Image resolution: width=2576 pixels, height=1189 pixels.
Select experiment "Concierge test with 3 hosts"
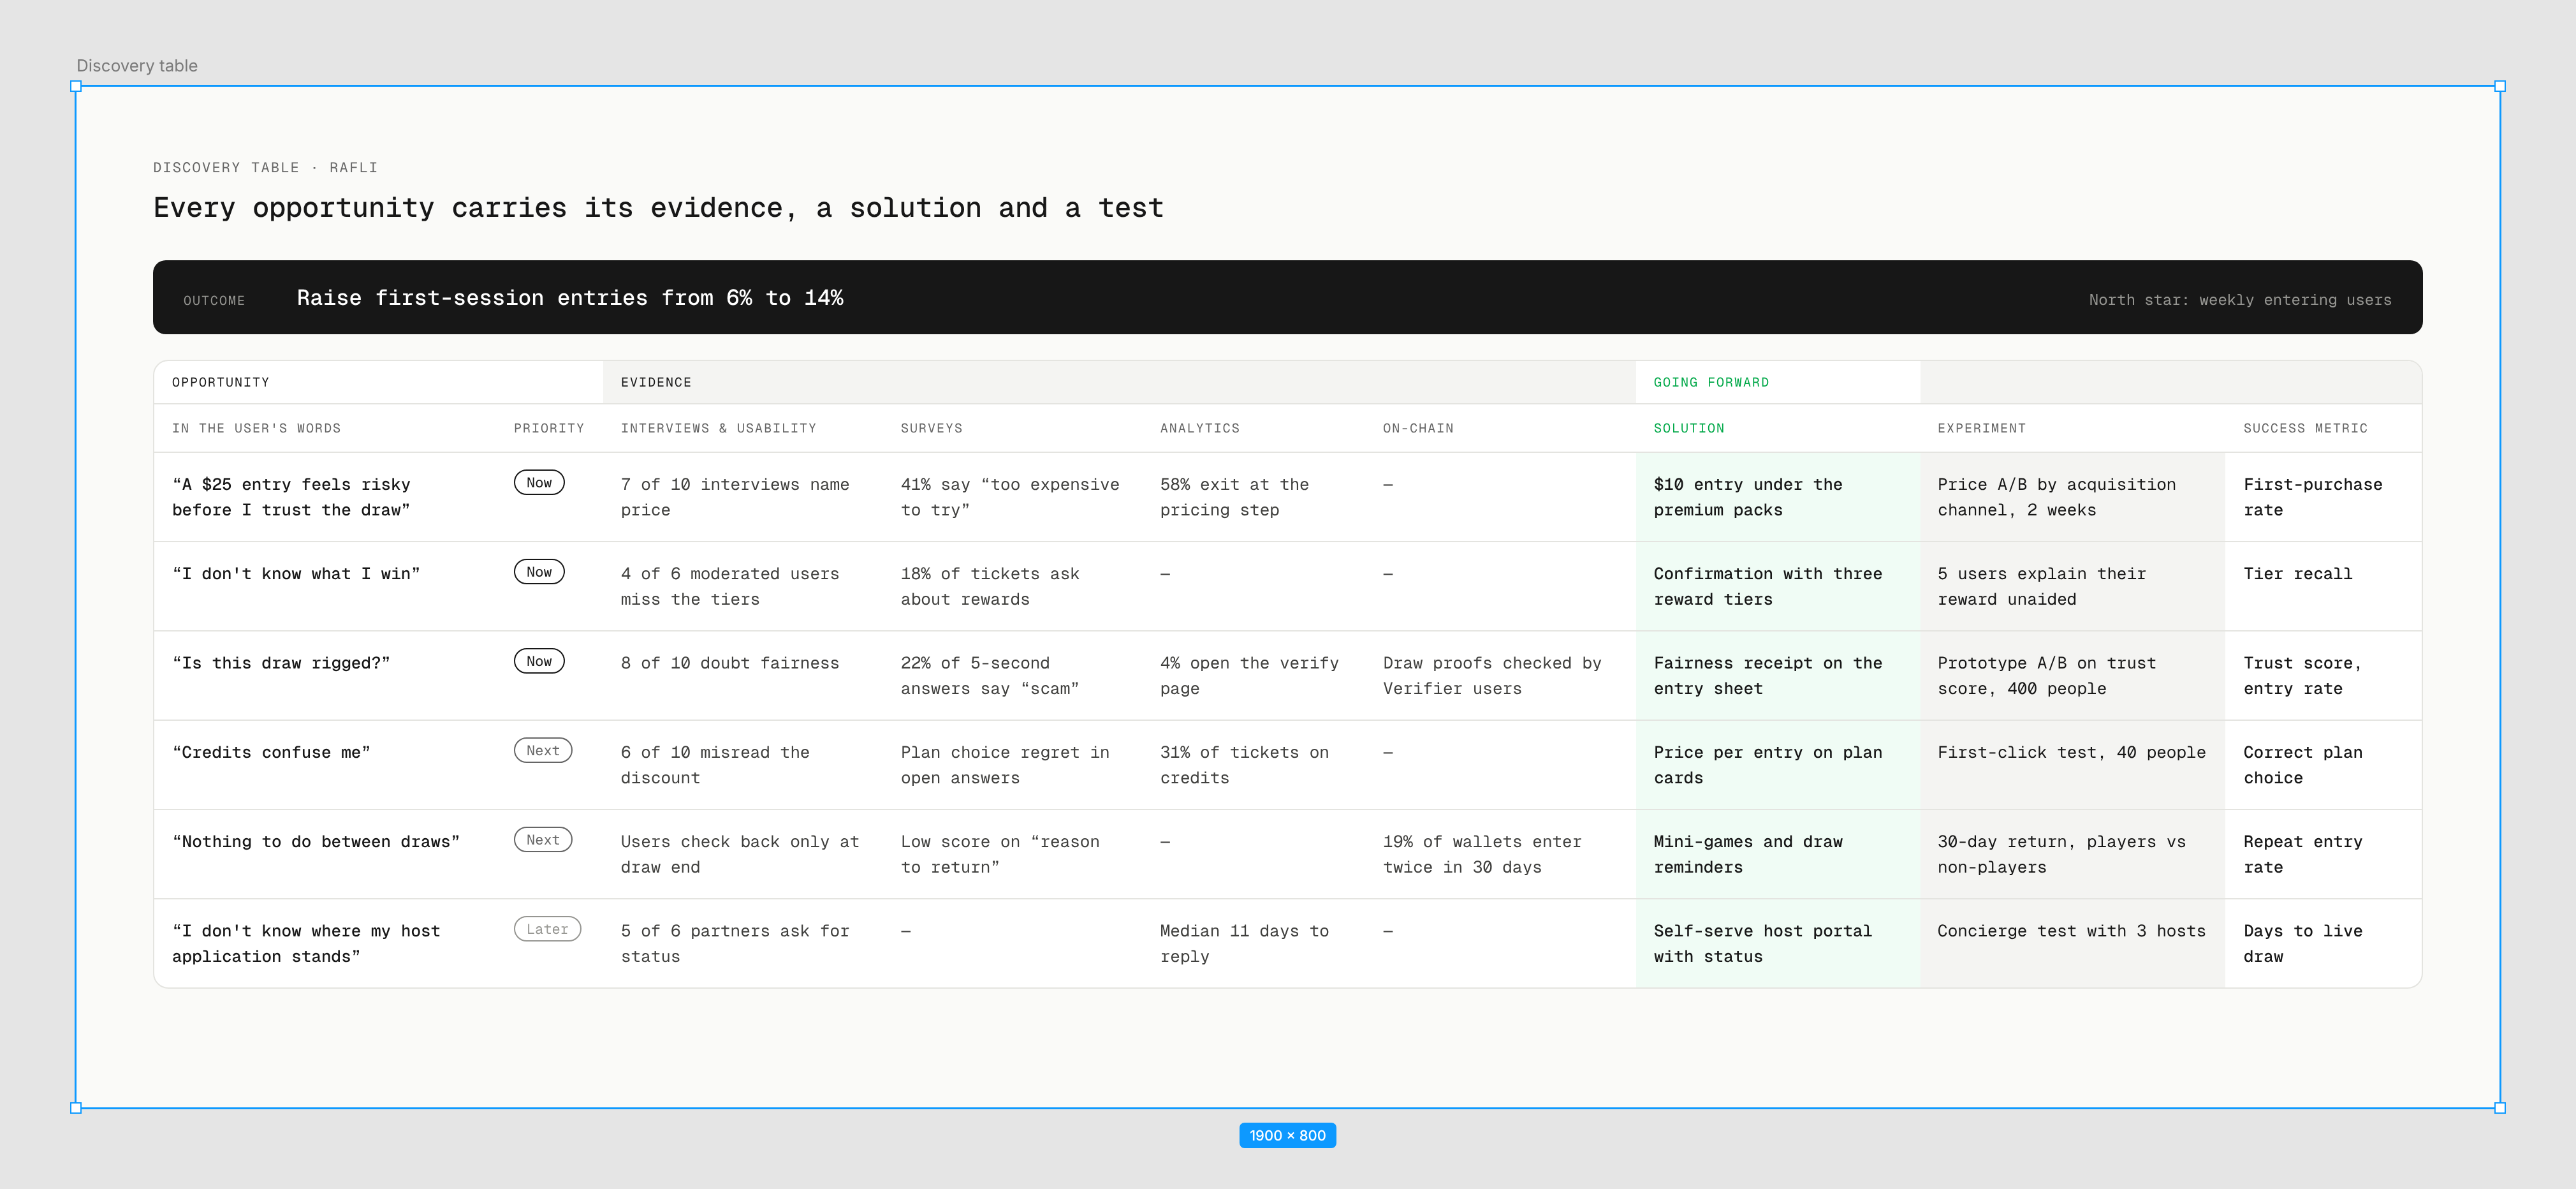[x=2071, y=931]
